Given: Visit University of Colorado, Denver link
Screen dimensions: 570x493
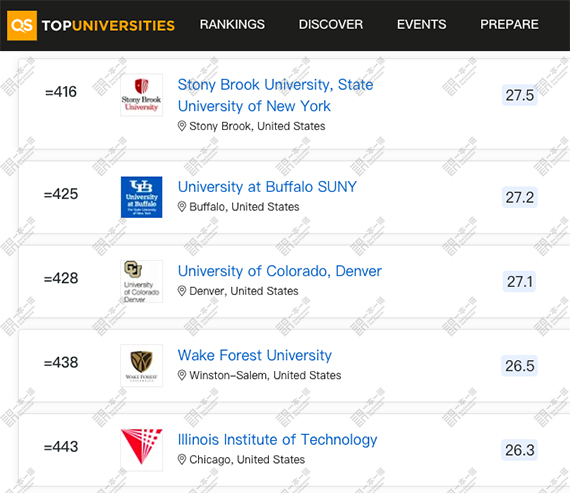Looking at the screenshot, I should pyautogui.click(x=280, y=271).
